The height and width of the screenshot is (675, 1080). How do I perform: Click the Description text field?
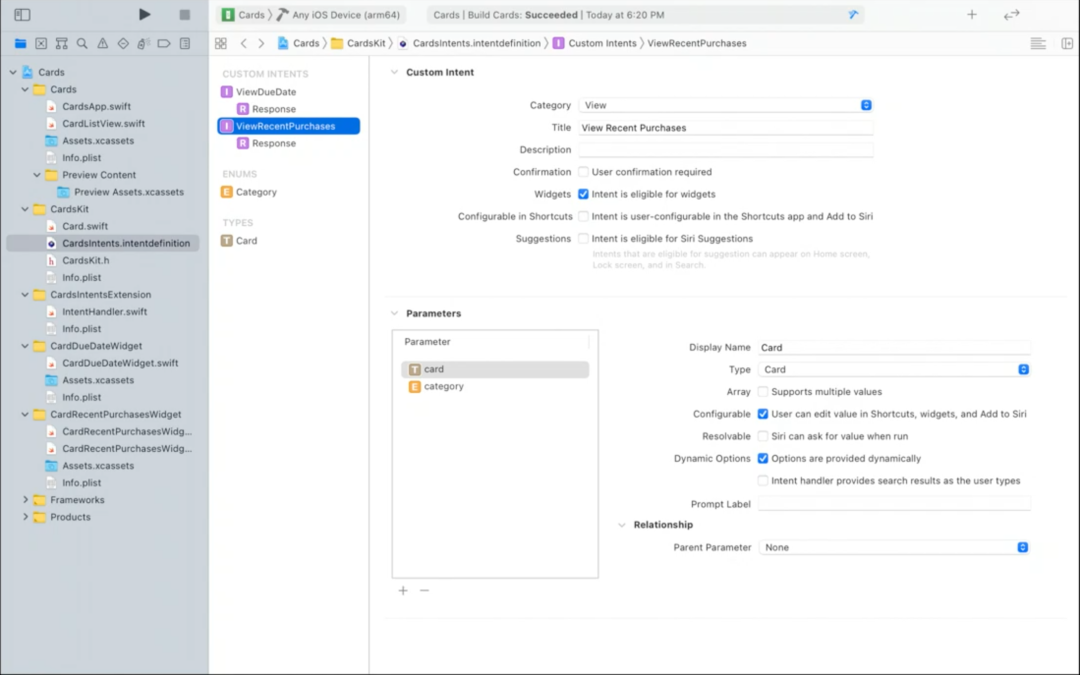click(726, 150)
